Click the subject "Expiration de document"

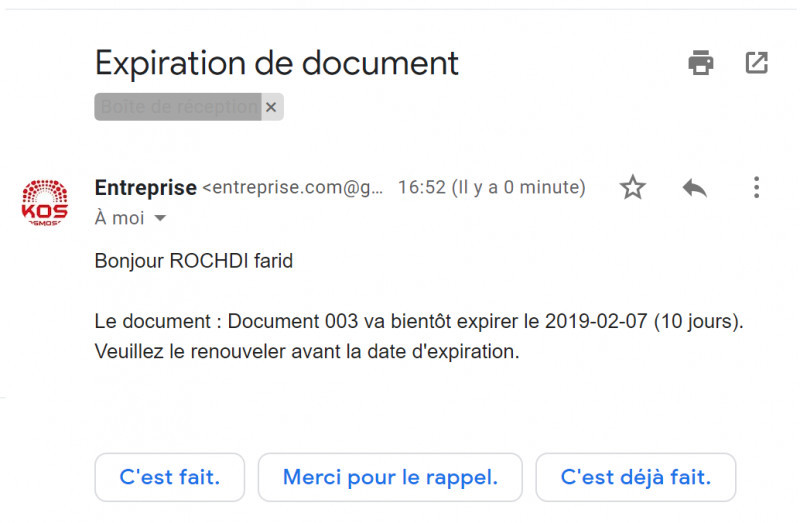276,63
